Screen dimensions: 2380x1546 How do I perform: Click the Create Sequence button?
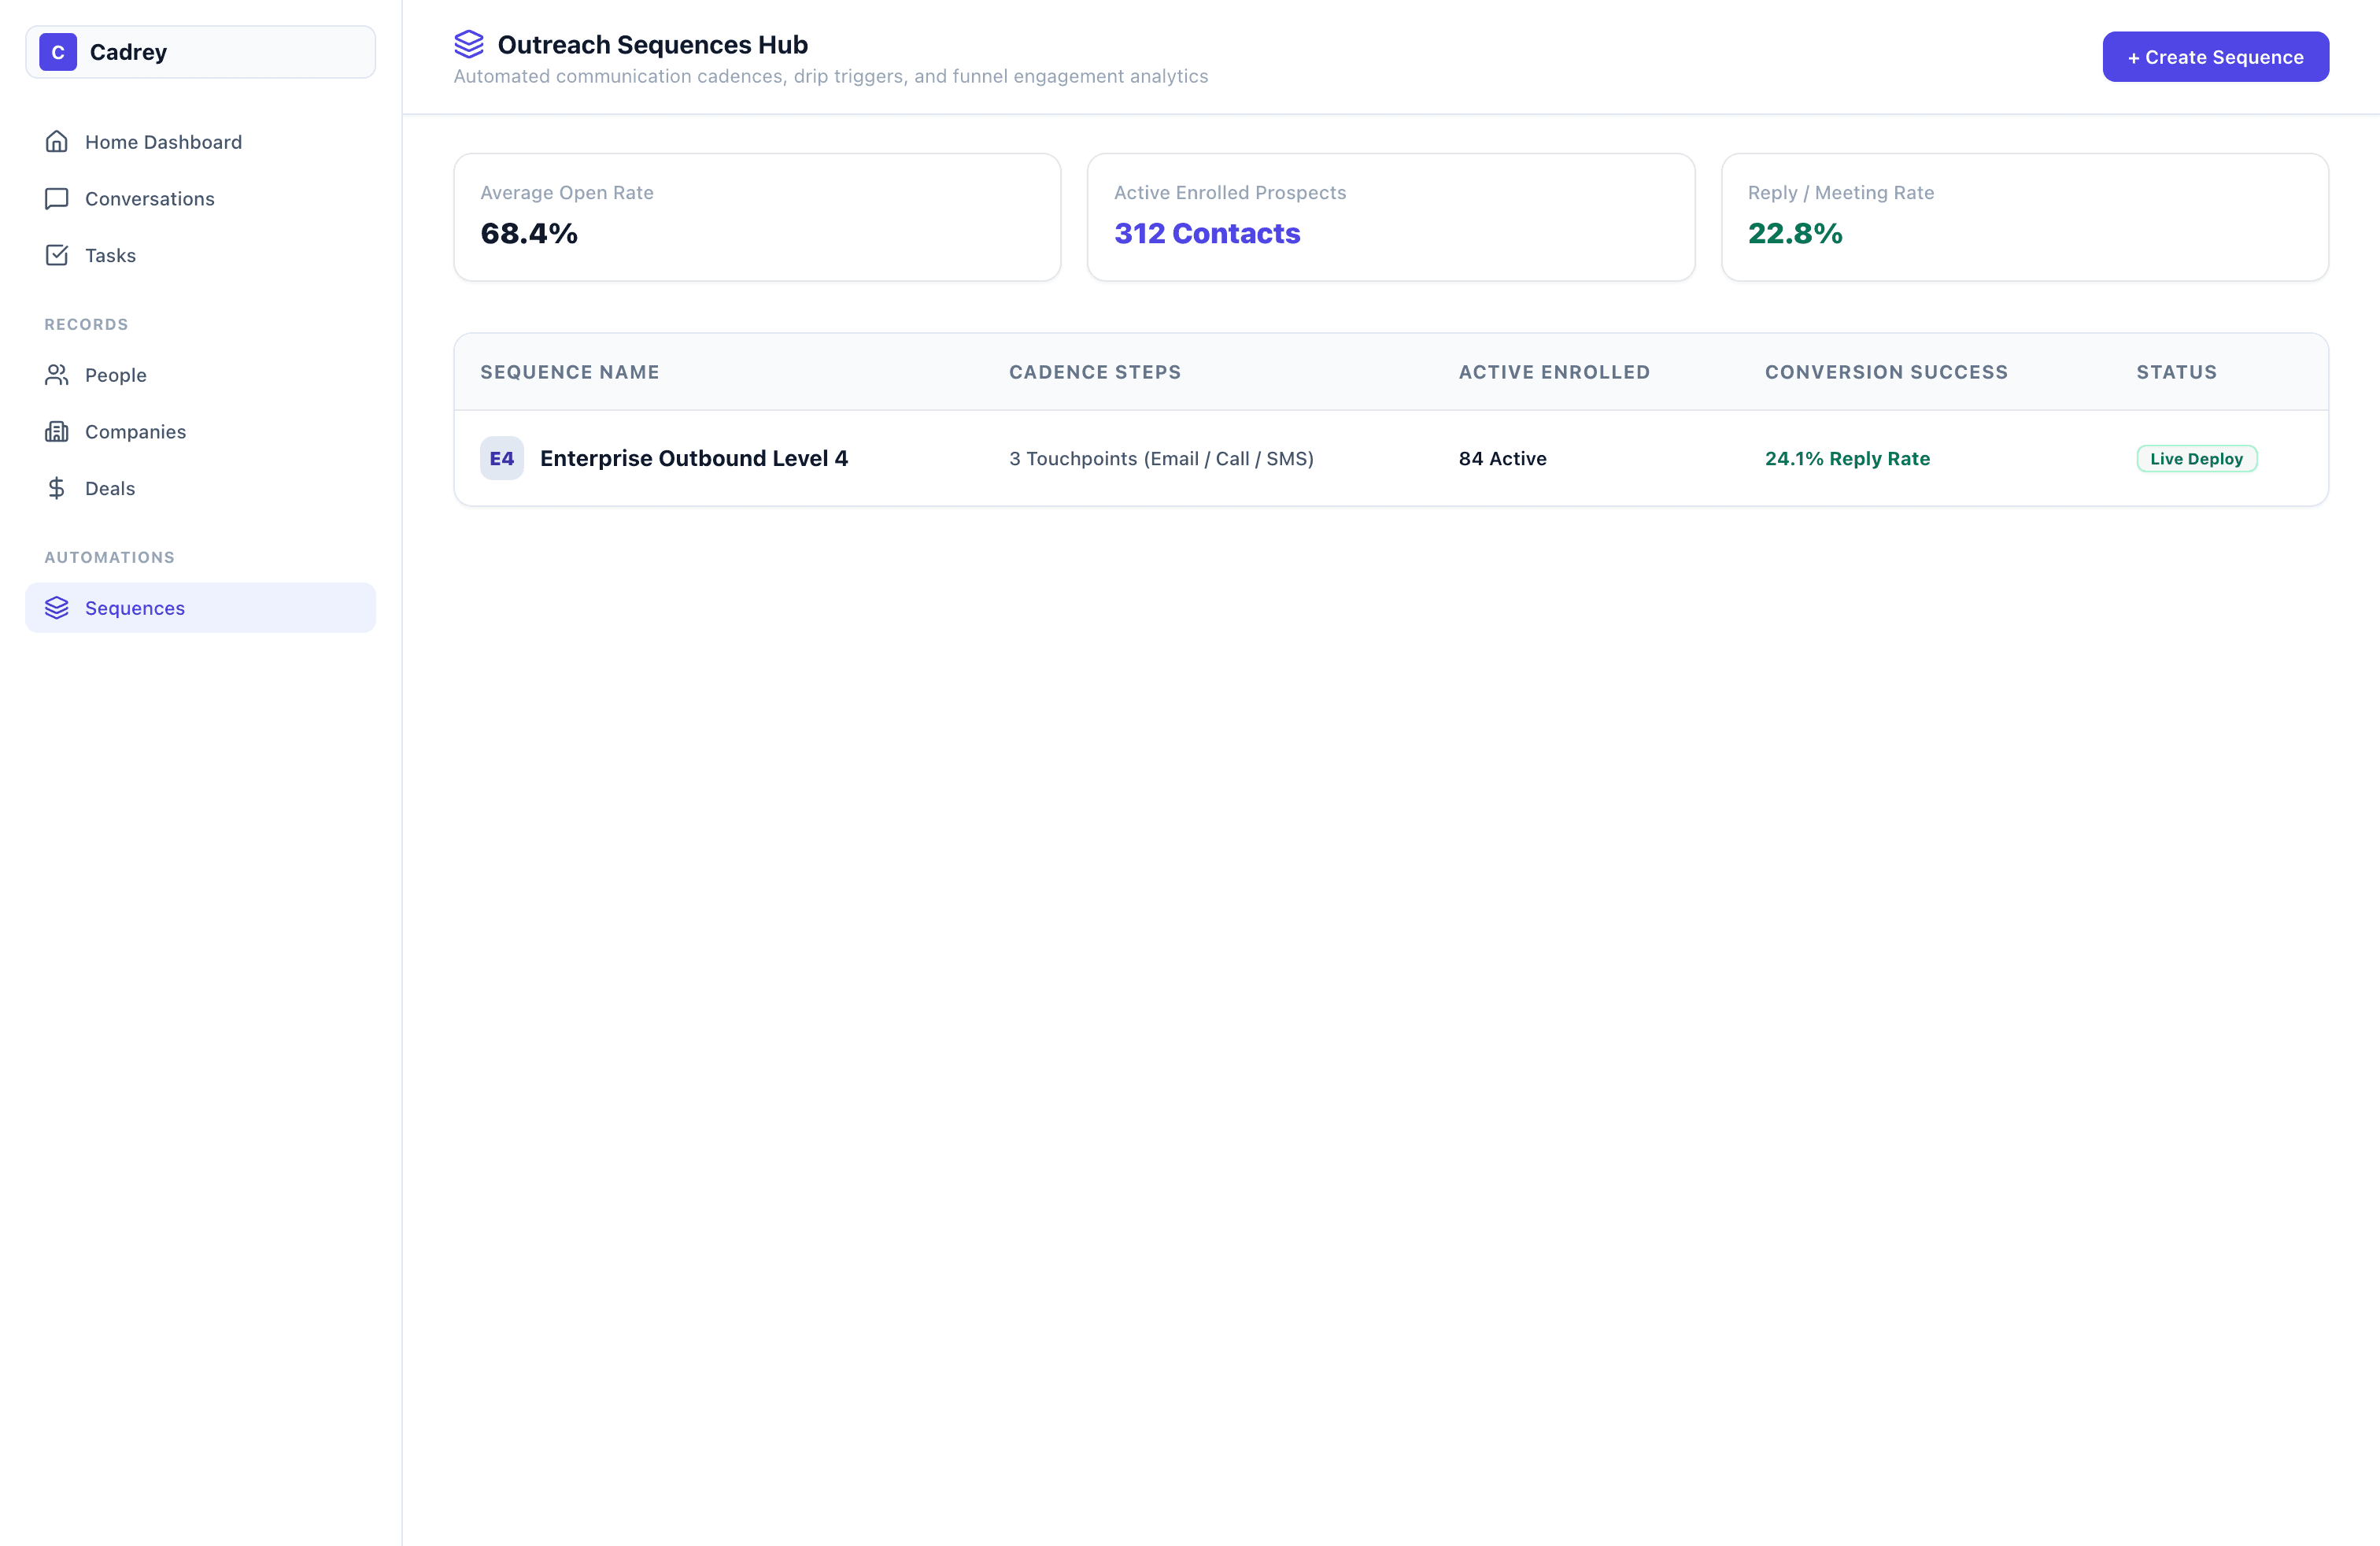2215,57
